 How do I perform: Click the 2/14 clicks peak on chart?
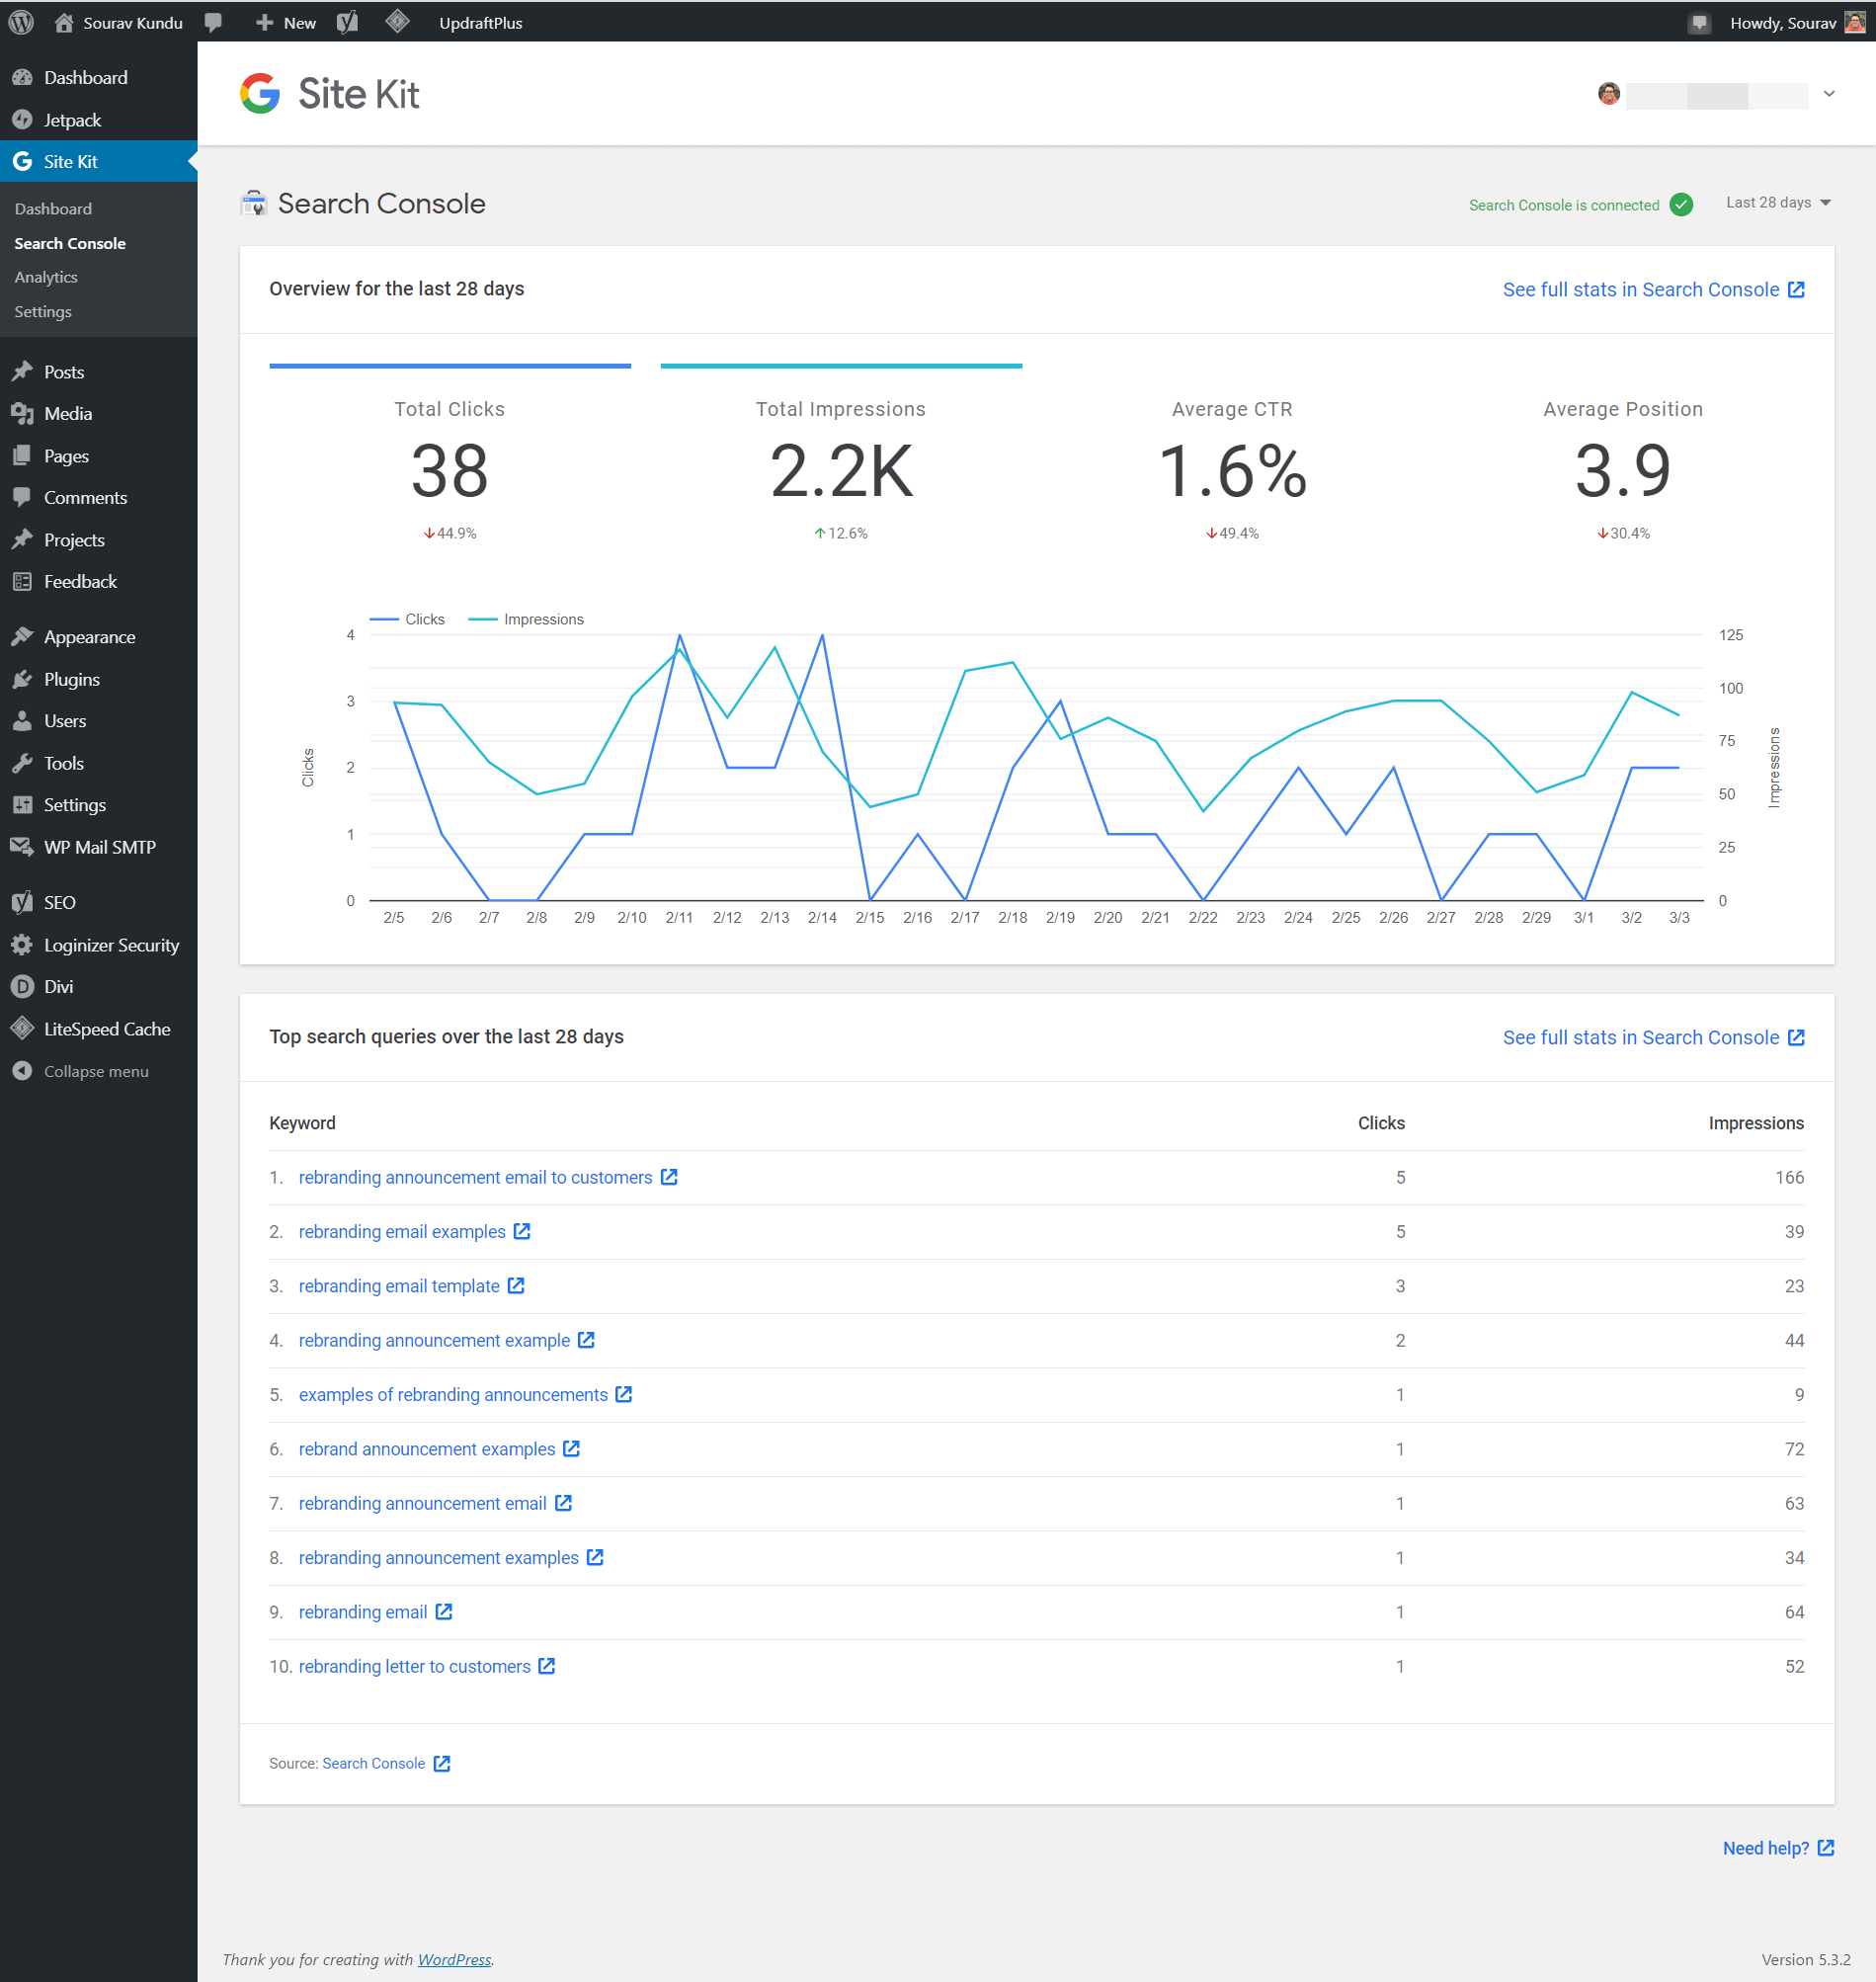click(x=822, y=635)
